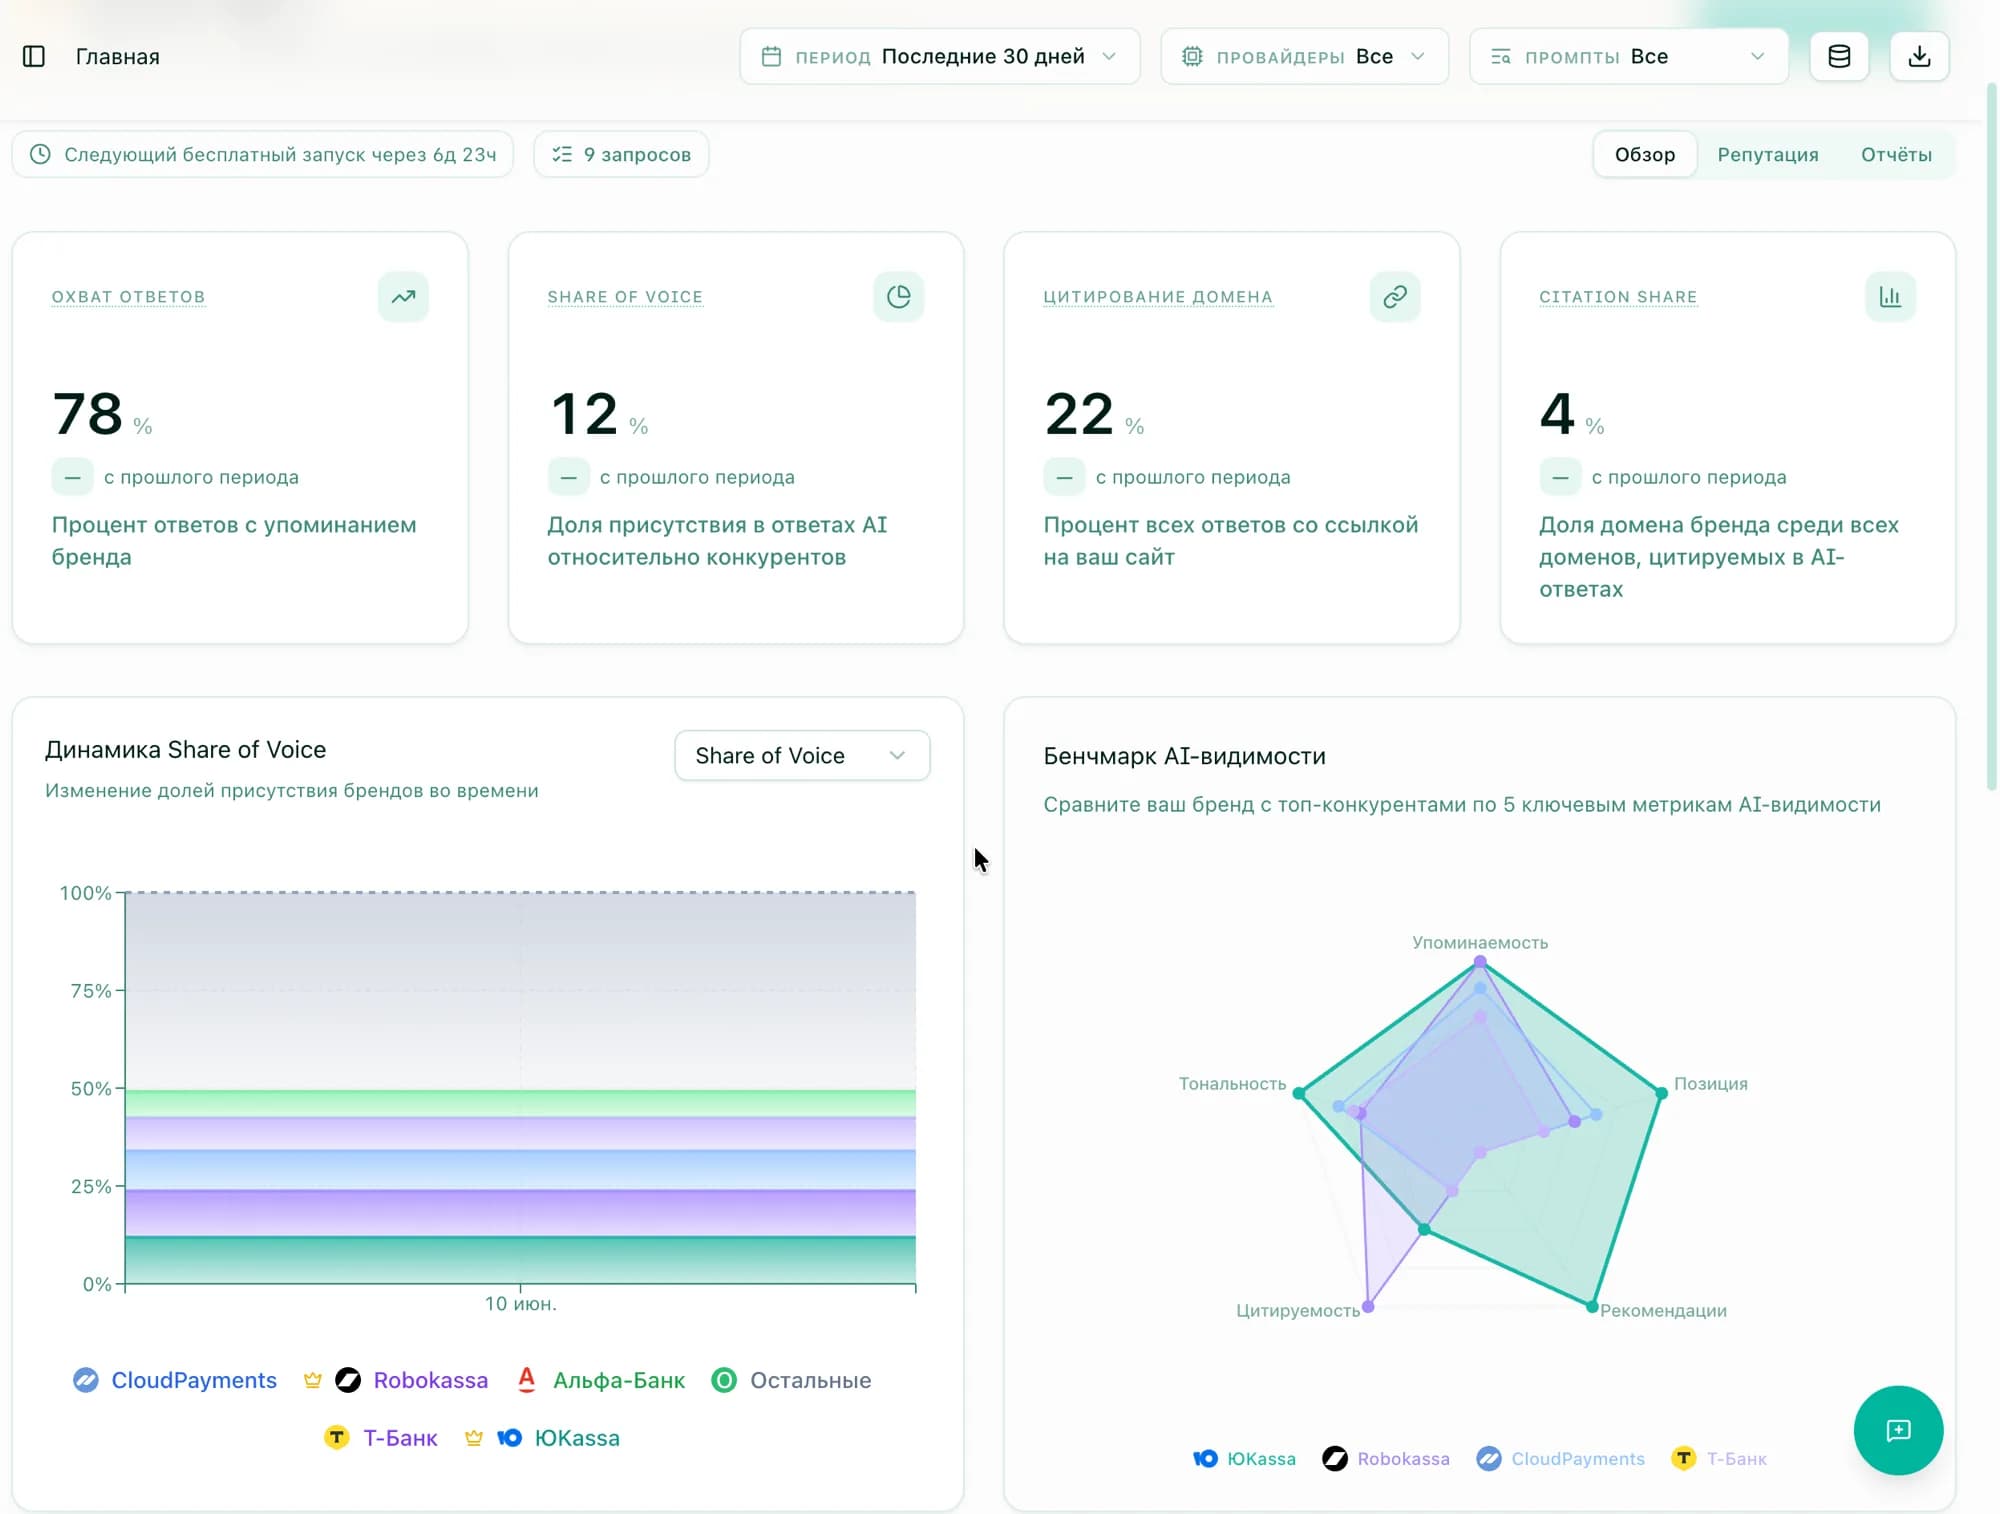Toggle Альфа-Банк series in chart legend
This screenshot has height=1514, width=2000.
point(601,1380)
